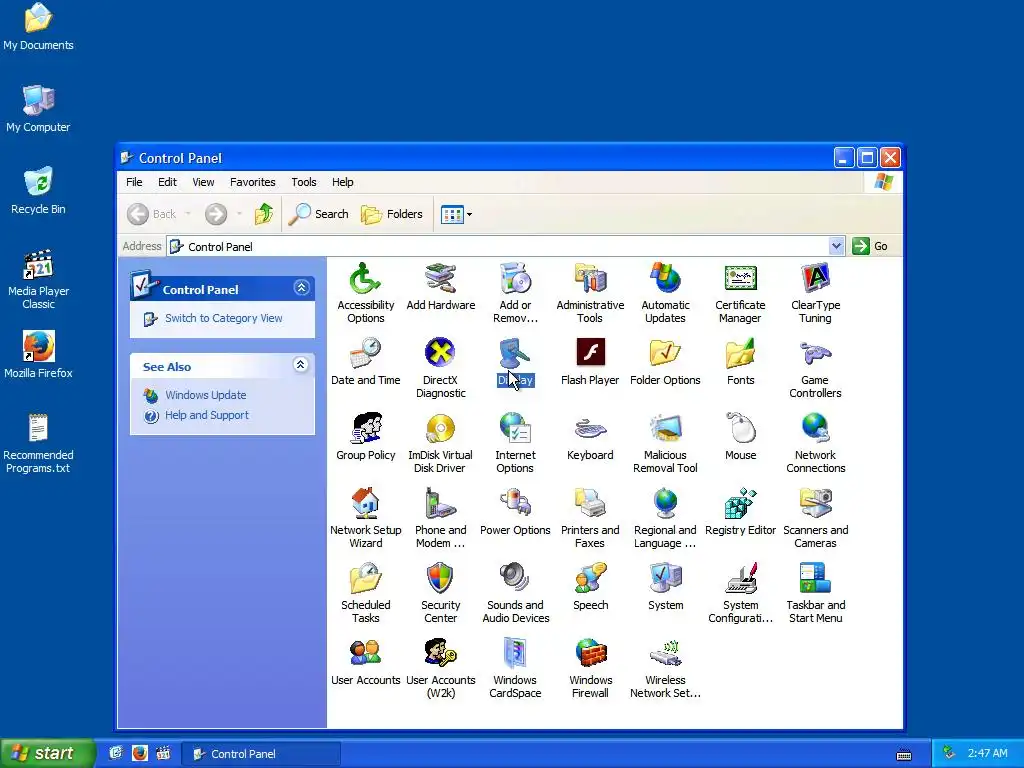Open Help and Support link
This screenshot has width=1024, height=768.
click(206, 415)
